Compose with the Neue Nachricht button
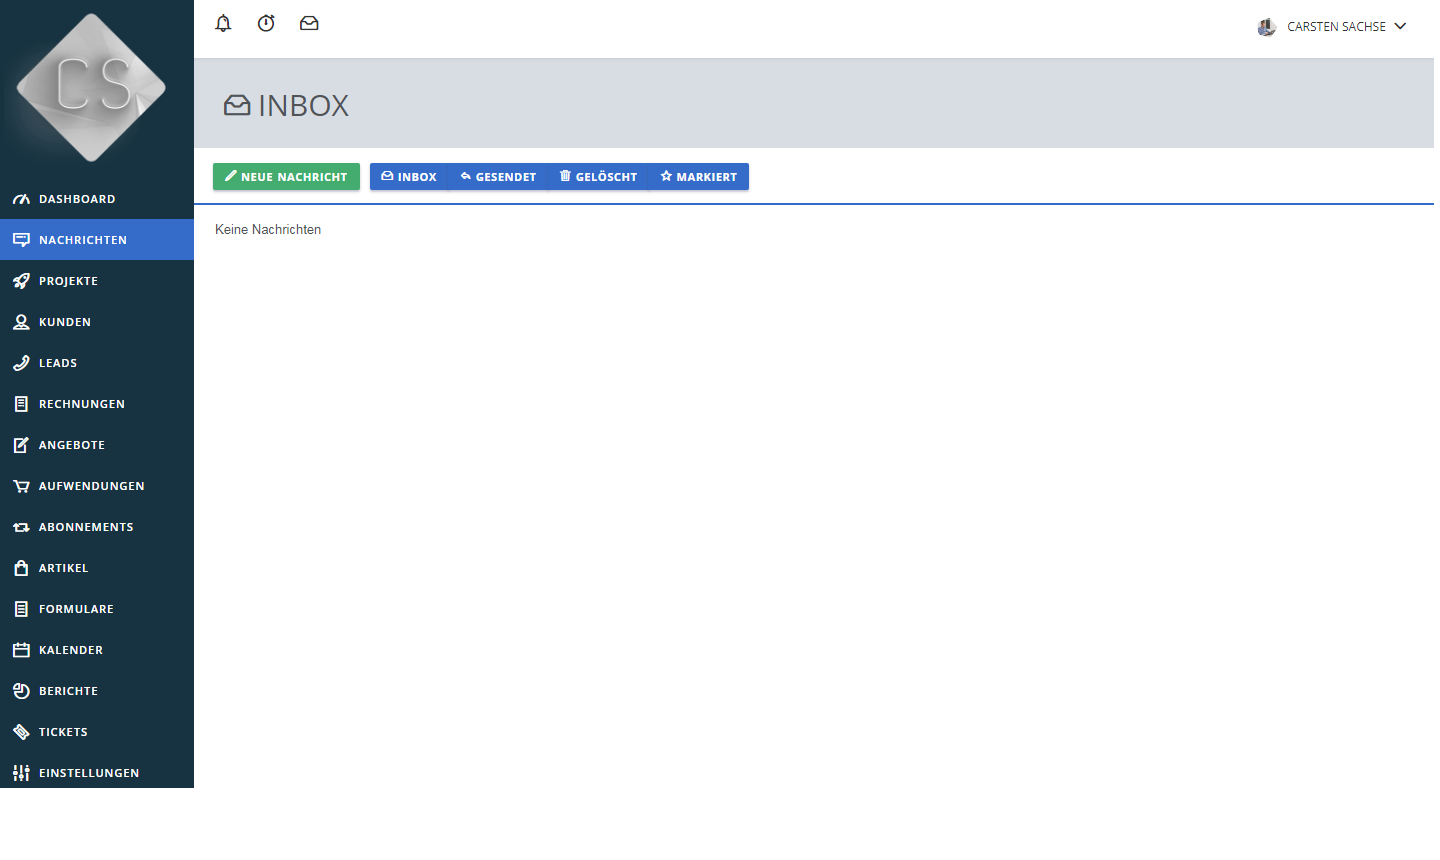The image size is (1440, 860). coord(286,177)
